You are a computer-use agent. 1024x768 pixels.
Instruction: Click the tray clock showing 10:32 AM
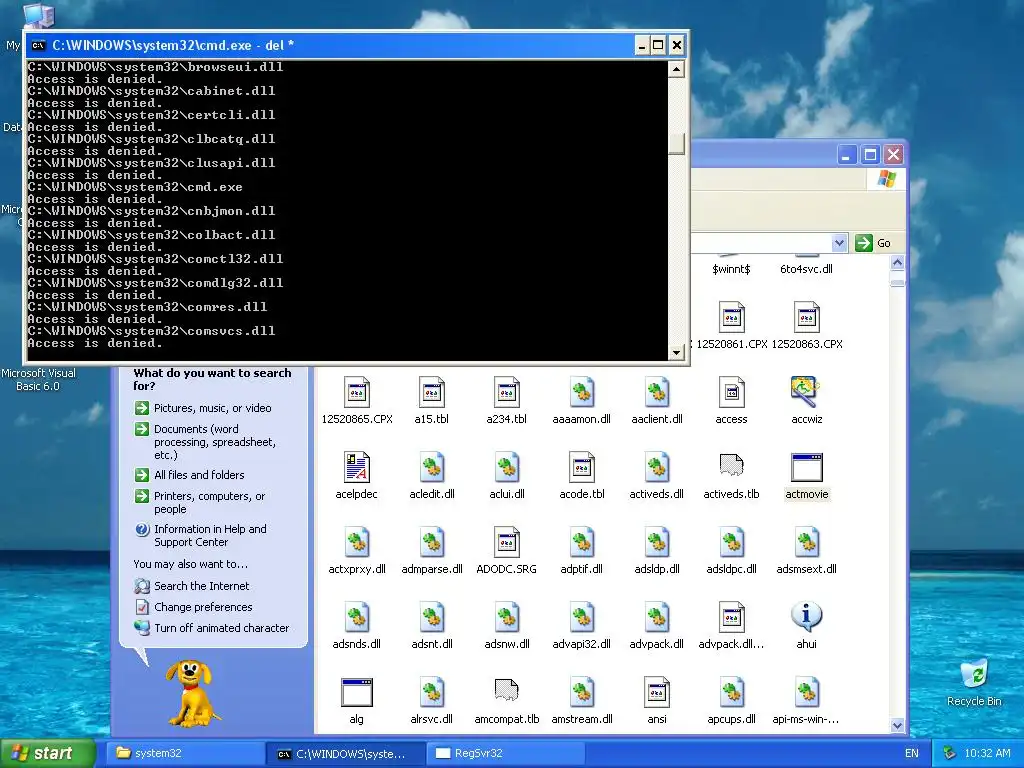pos(987,753)
